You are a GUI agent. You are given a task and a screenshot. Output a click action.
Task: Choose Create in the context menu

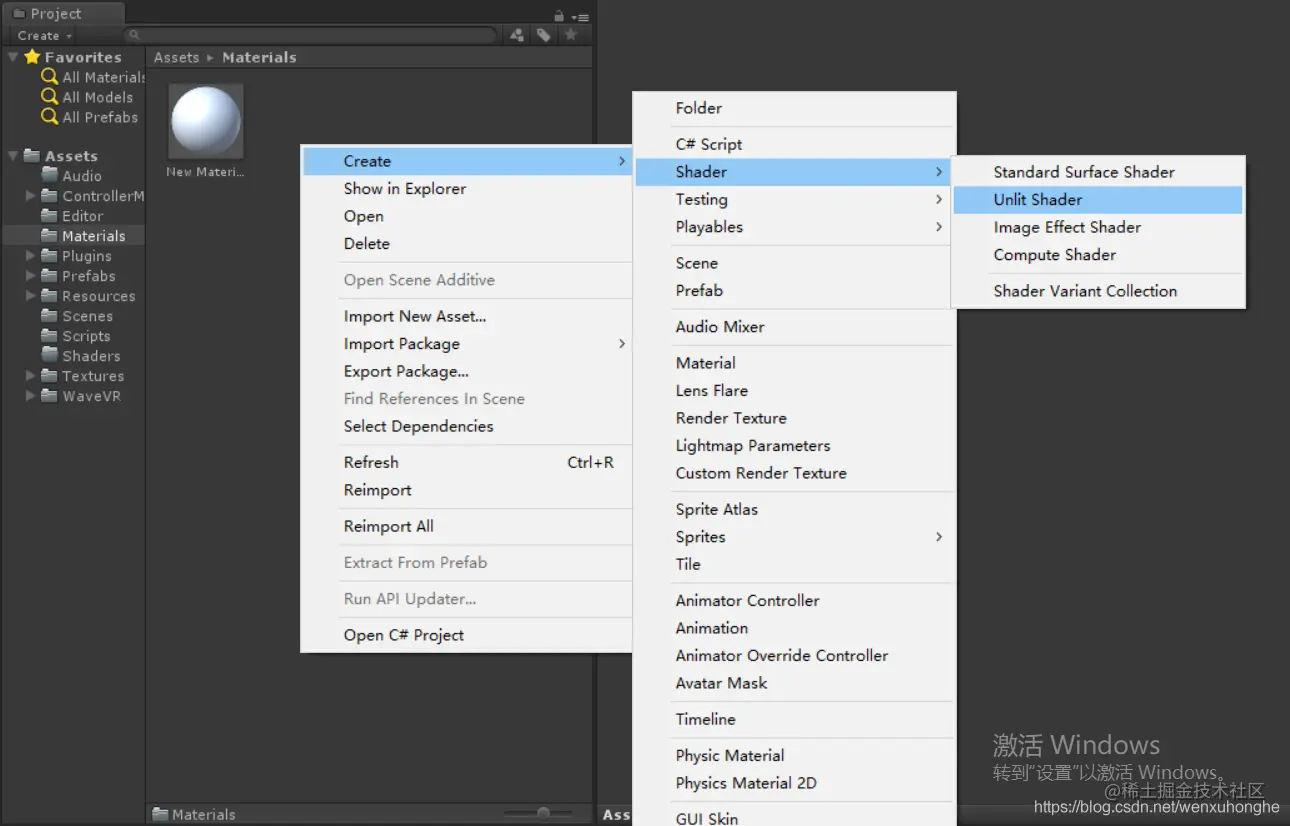pyautogui.click(x=467, y=161)
